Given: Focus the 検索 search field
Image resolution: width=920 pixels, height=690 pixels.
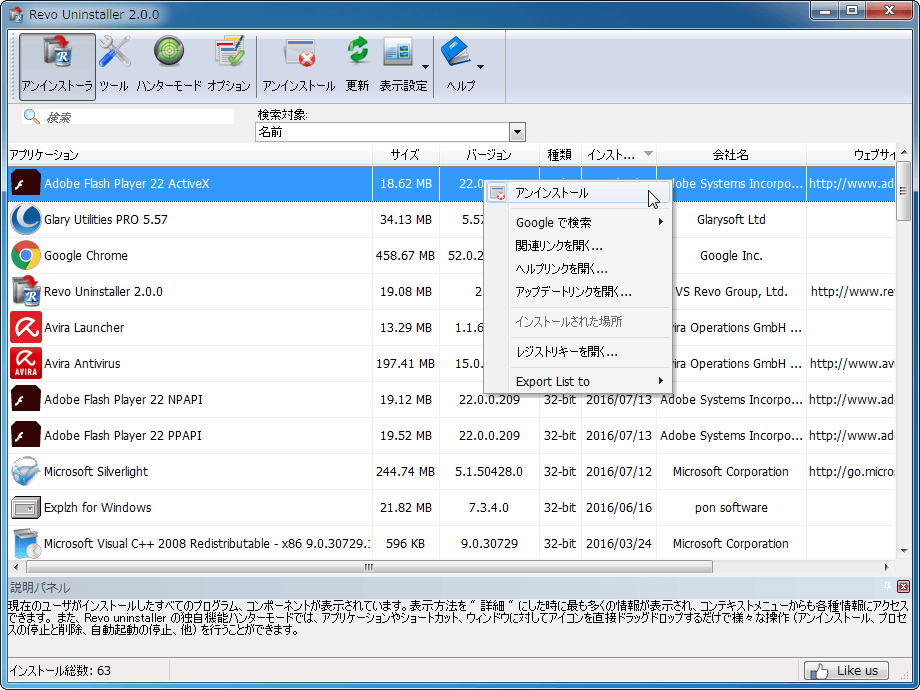Looking at the screenshot, I should pyautogui.click(x=138, y=117).
